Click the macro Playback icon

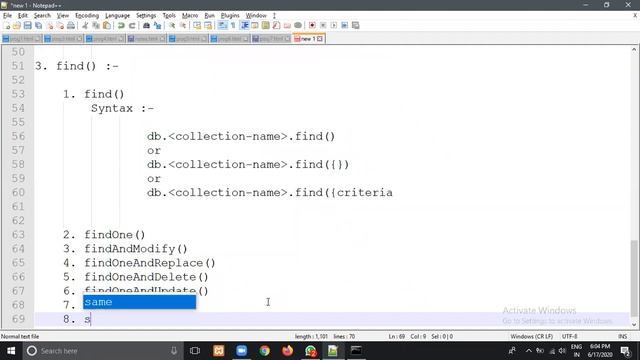pos(333,25)
